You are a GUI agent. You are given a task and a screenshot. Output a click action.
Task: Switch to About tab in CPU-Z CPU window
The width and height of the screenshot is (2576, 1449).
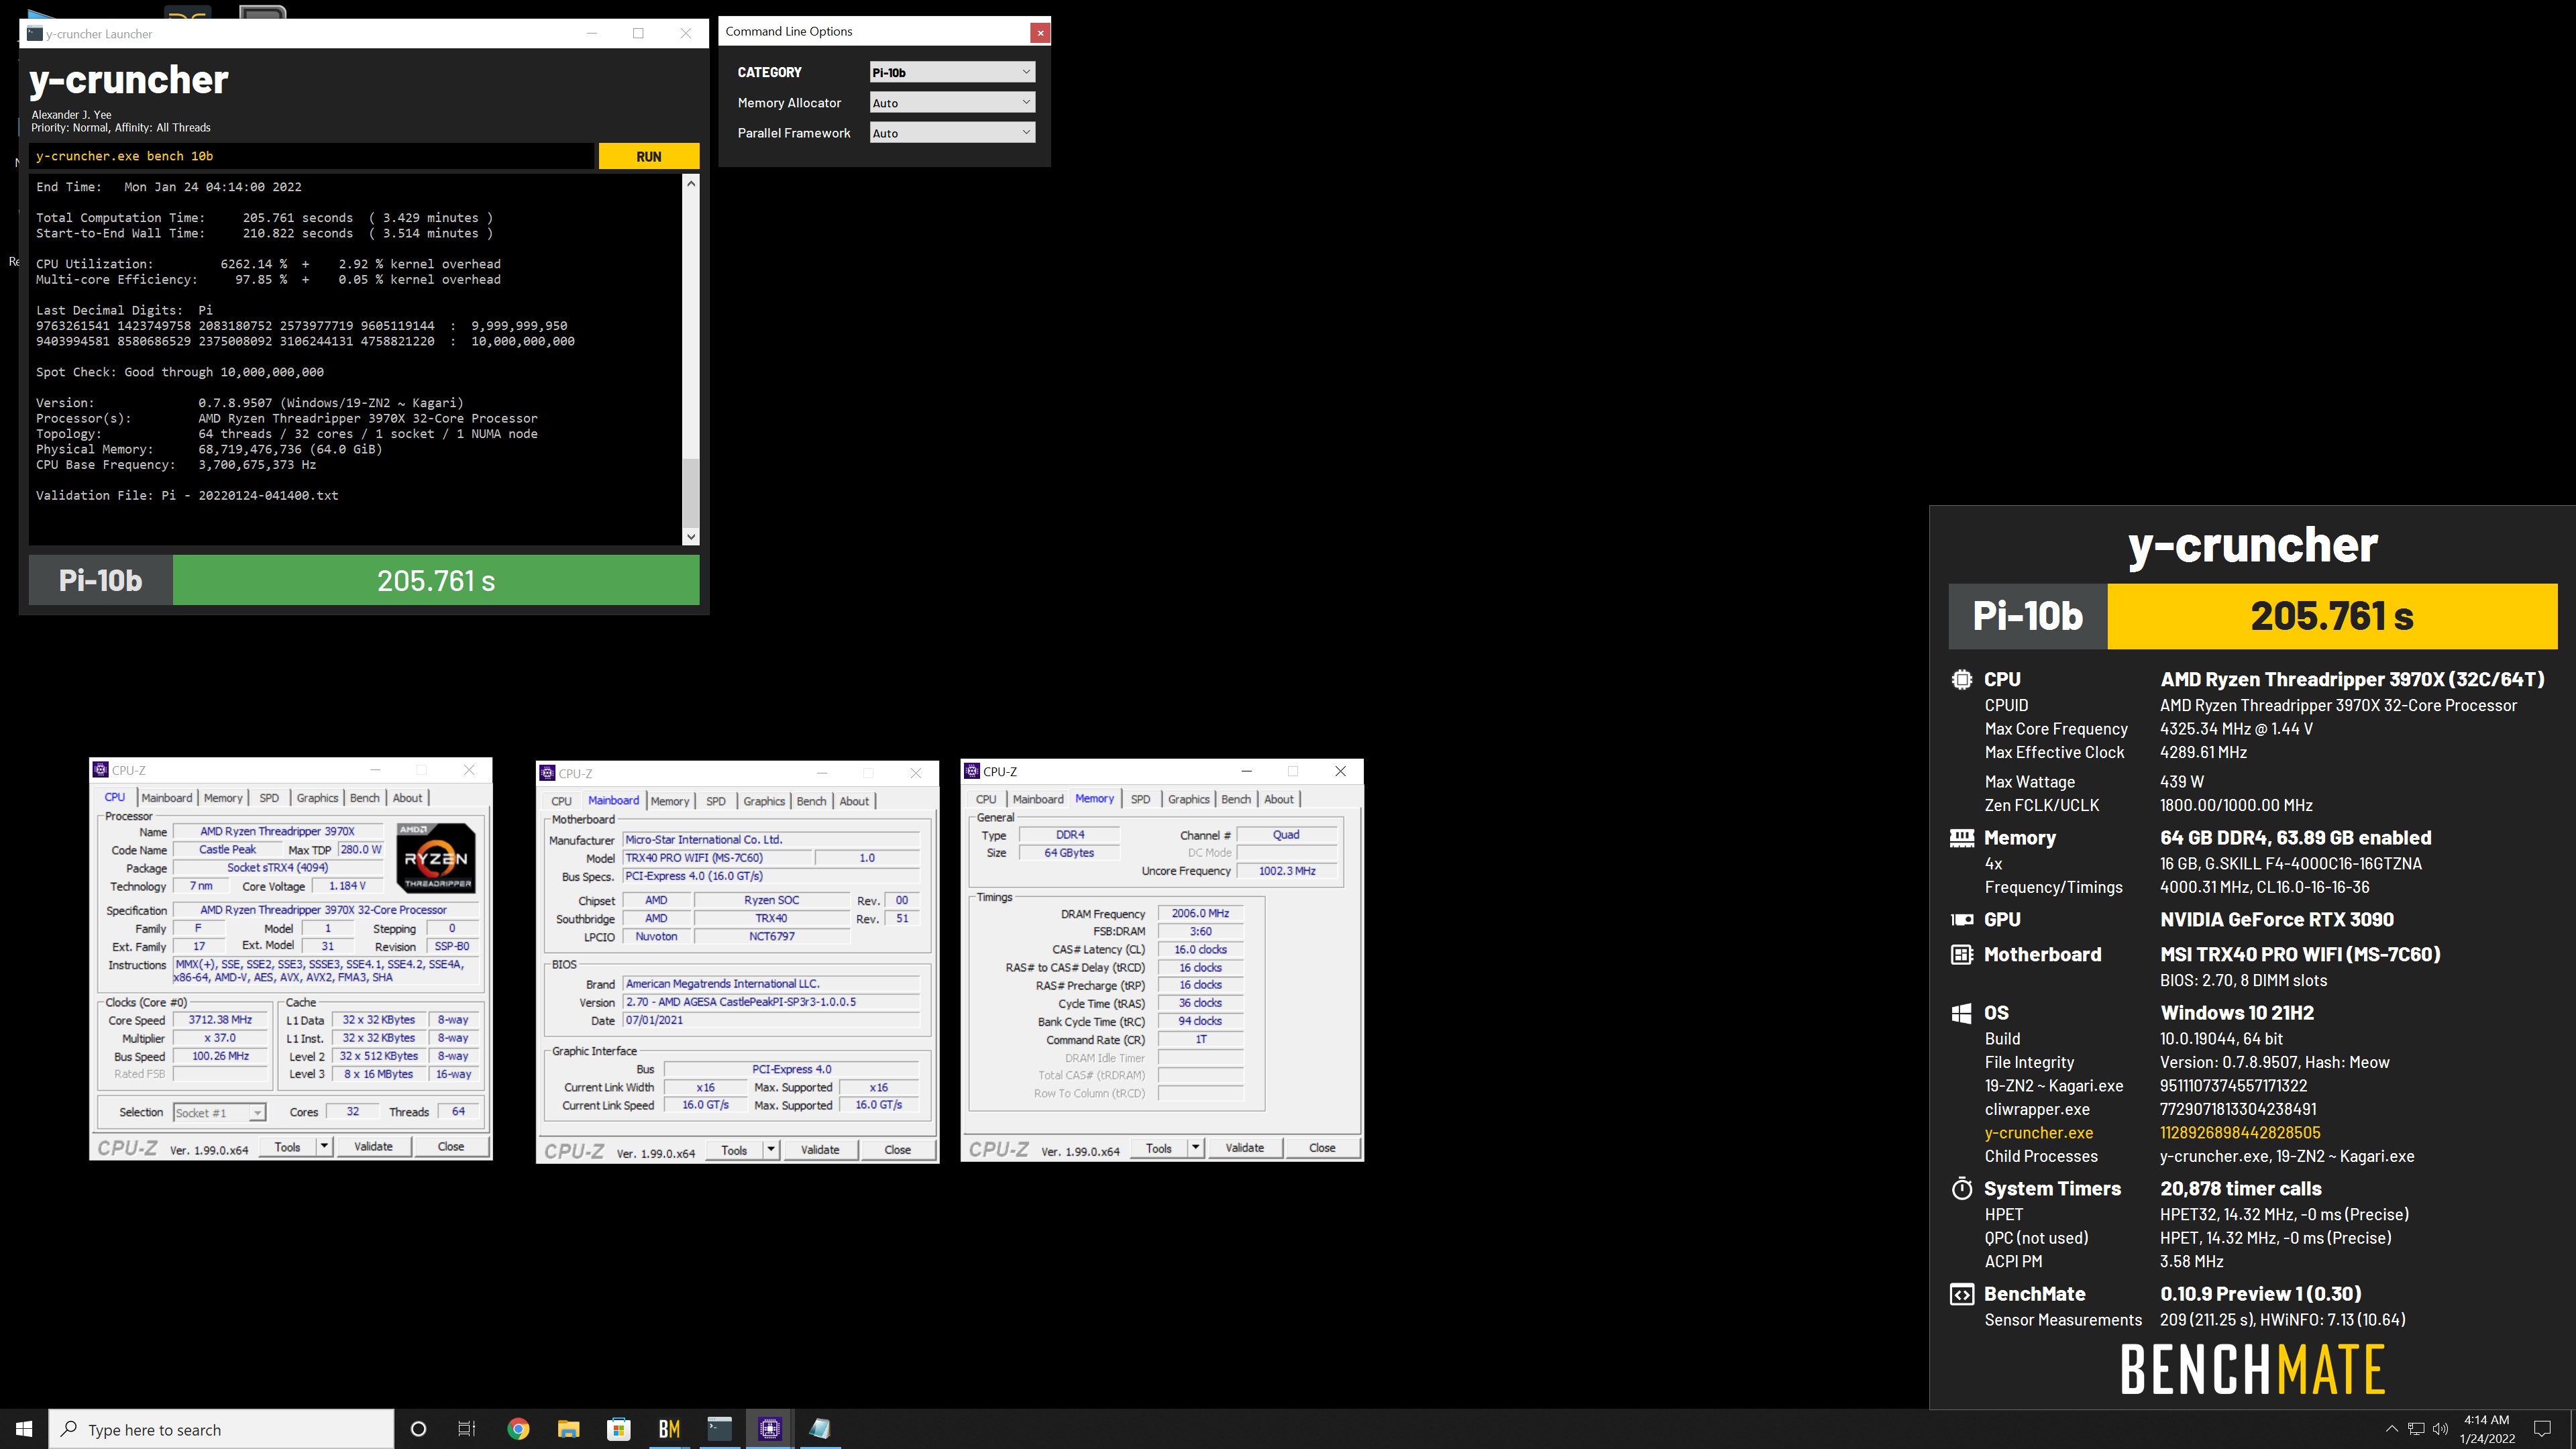click(407, 798)
